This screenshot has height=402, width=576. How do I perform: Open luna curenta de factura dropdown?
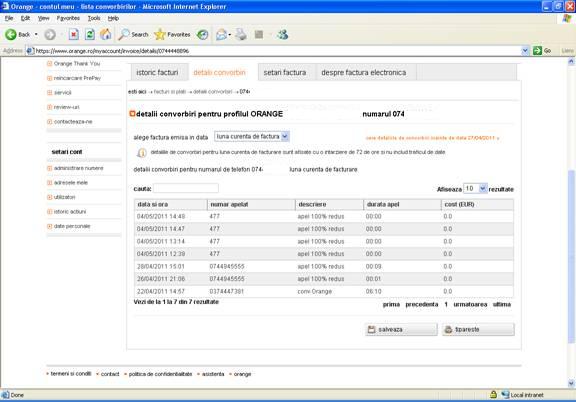252,136
